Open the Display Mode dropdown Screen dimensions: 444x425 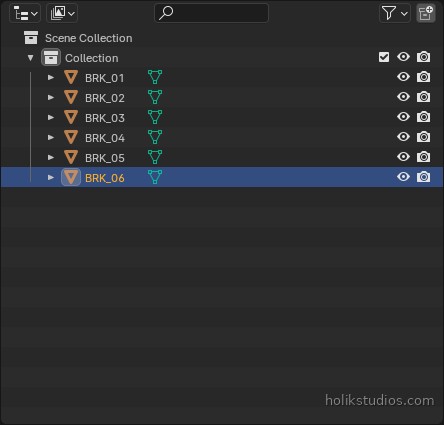tap(62, 13)
